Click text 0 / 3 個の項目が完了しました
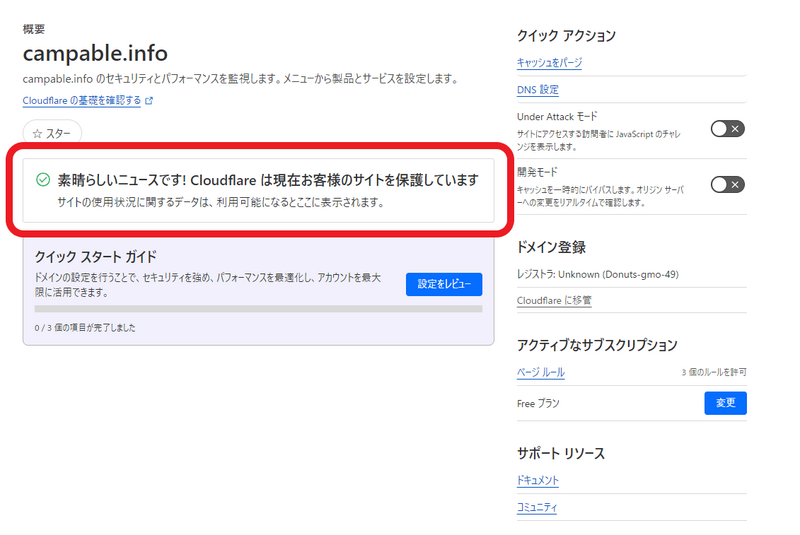The height and width of the screenshot is (535, 800). (85, 328)
